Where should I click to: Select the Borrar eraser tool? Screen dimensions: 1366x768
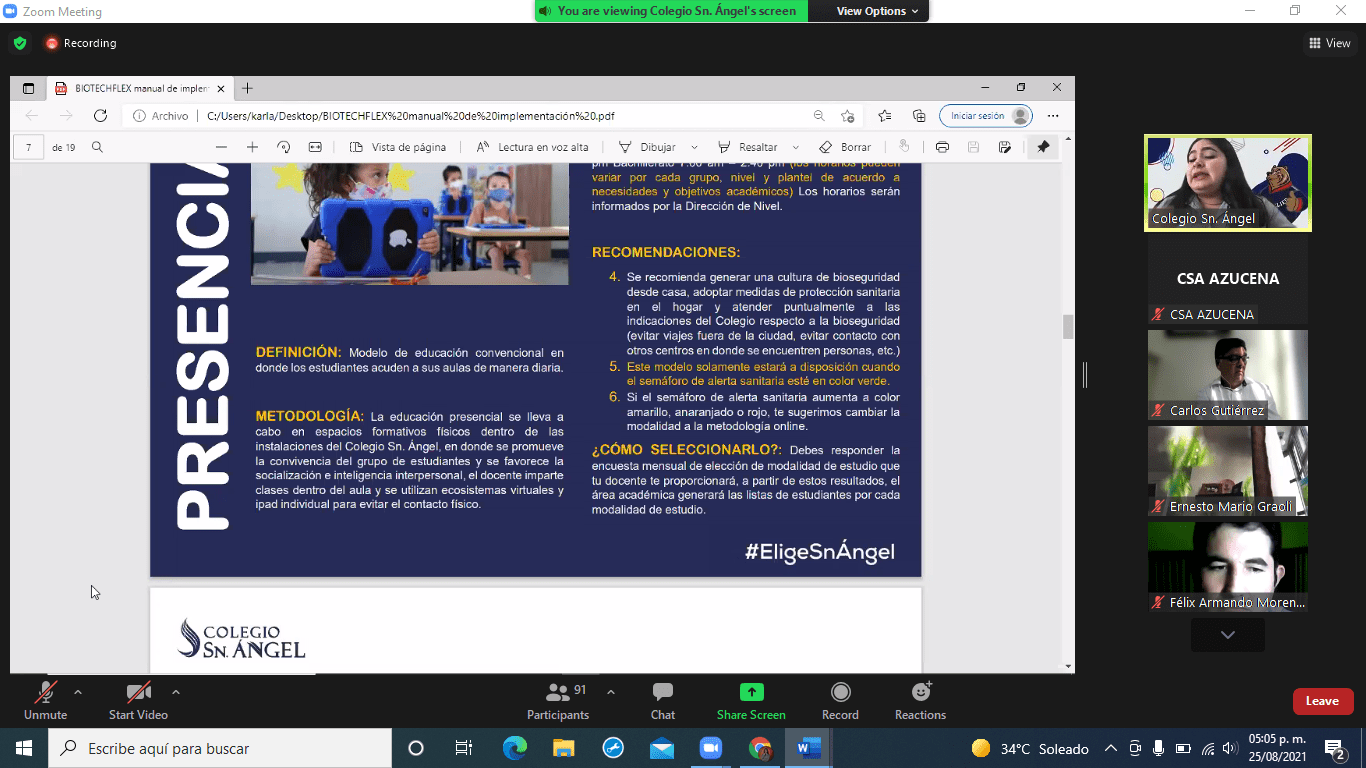[845, 147]
